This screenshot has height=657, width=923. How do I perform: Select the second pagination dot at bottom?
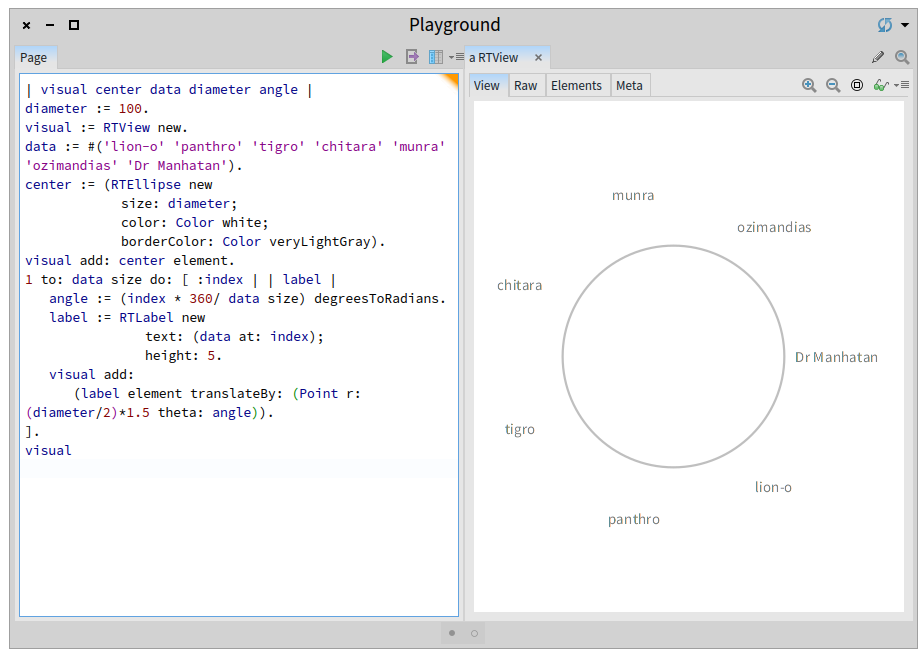click(474, 632)
